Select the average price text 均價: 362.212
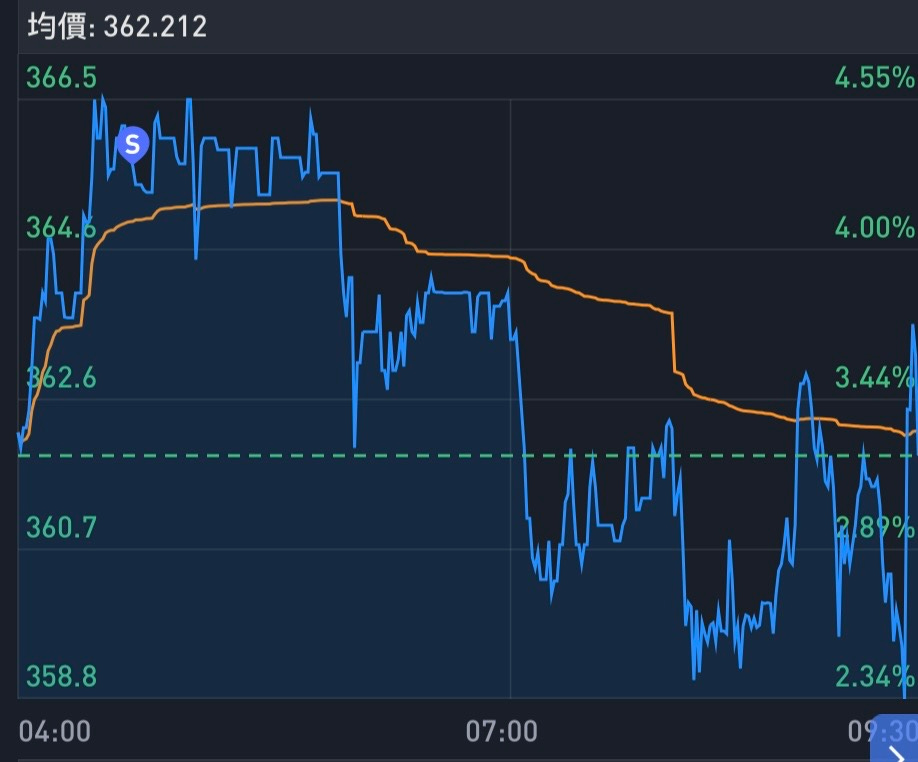 coord(117,26)
